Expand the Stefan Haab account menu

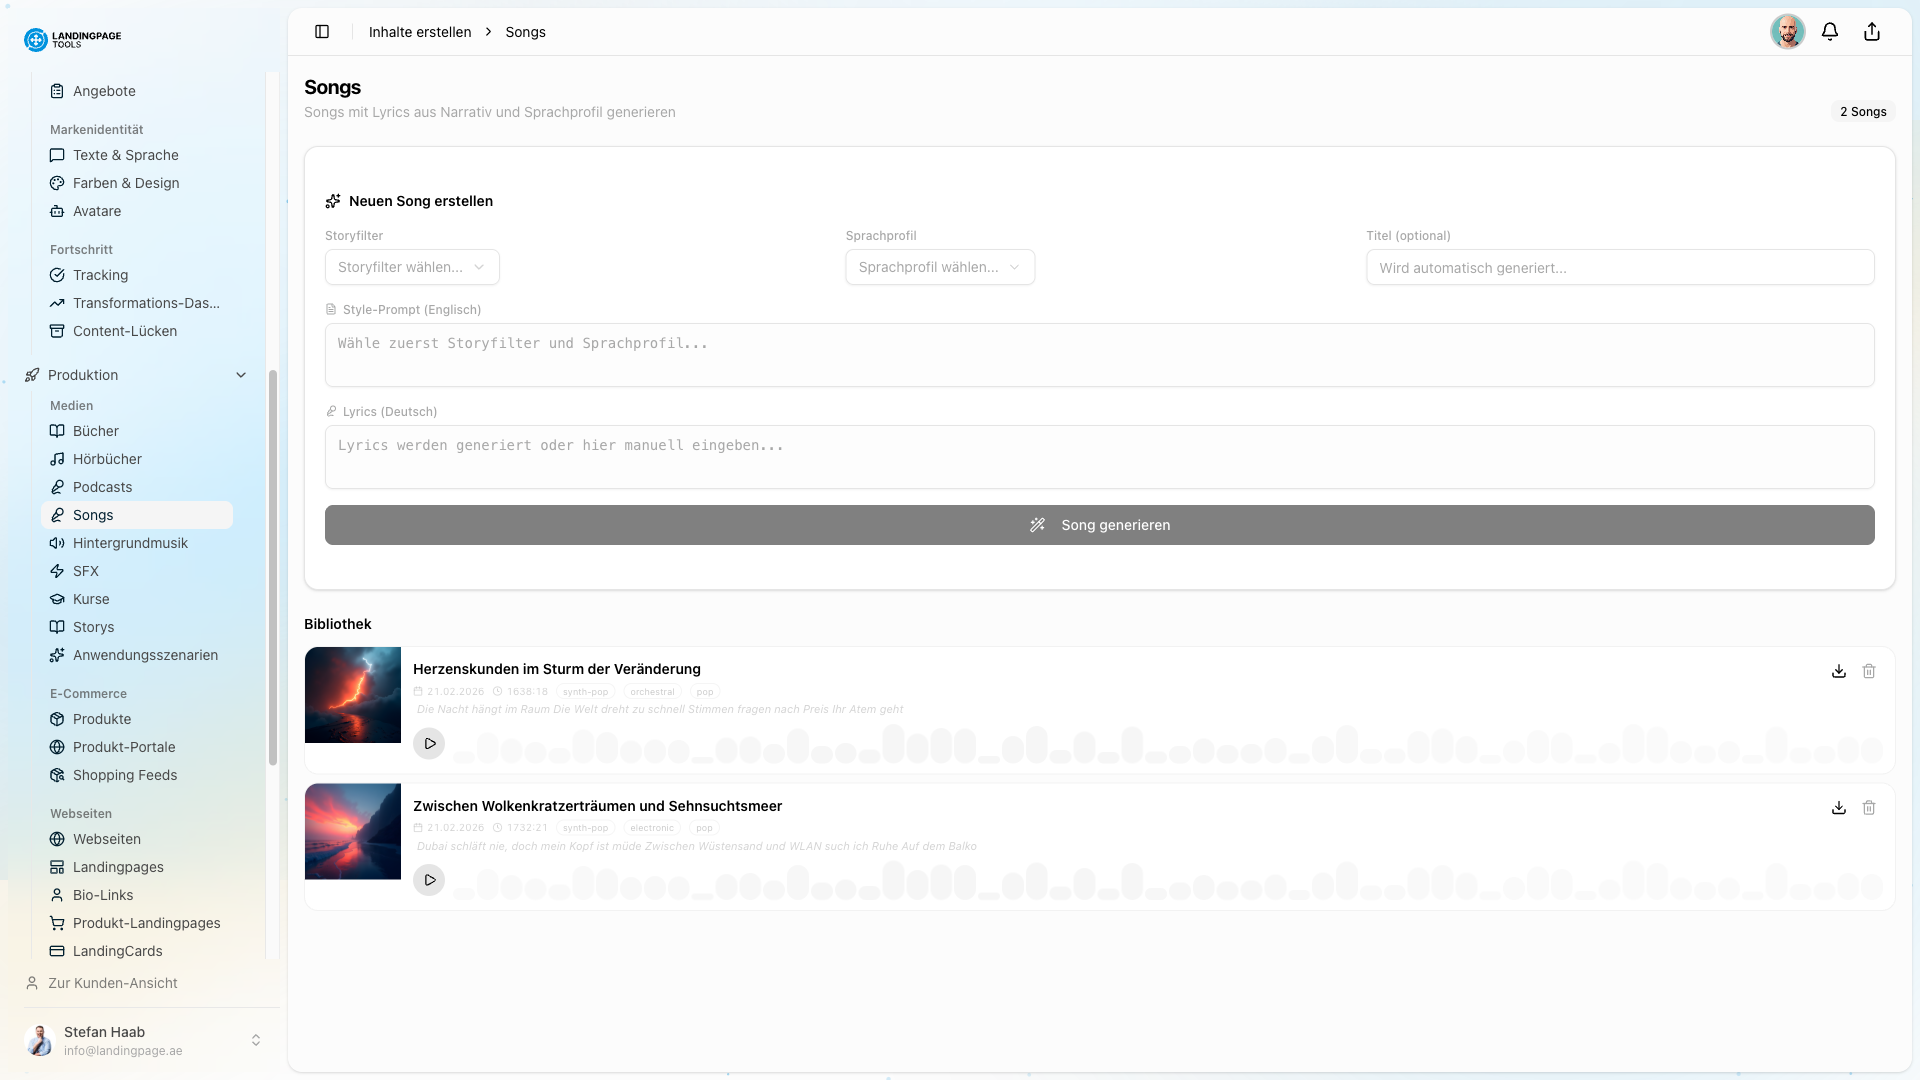point(256,1040)
